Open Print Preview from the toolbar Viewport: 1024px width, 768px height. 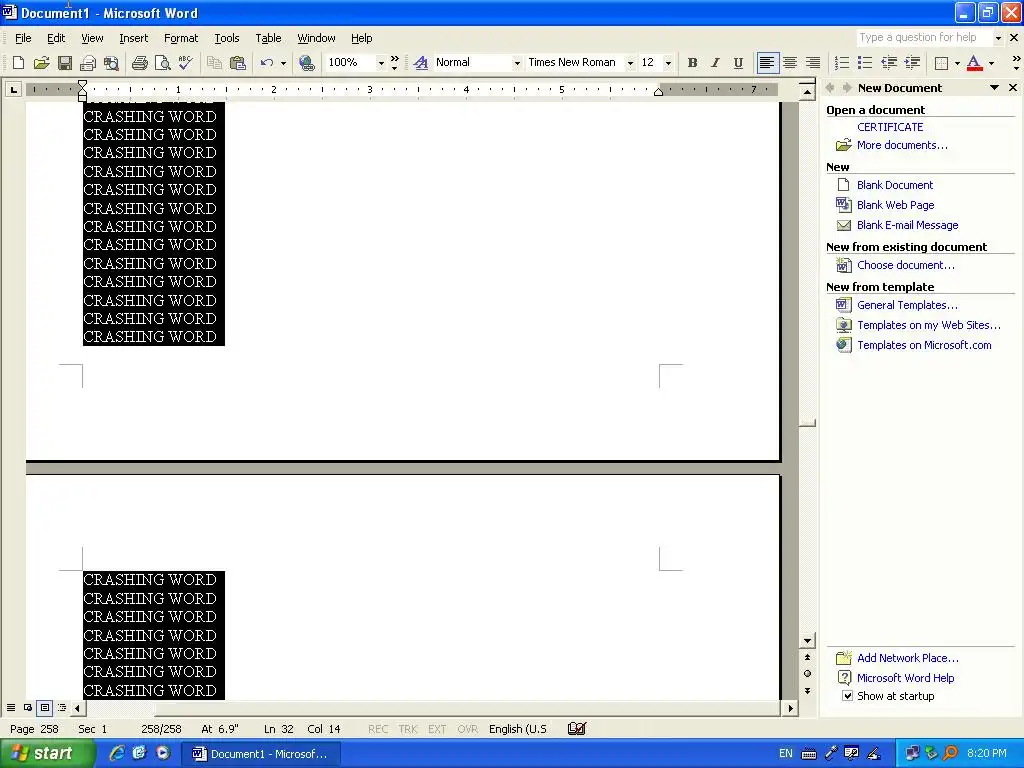pyautogui.click(x=163, y=63)
